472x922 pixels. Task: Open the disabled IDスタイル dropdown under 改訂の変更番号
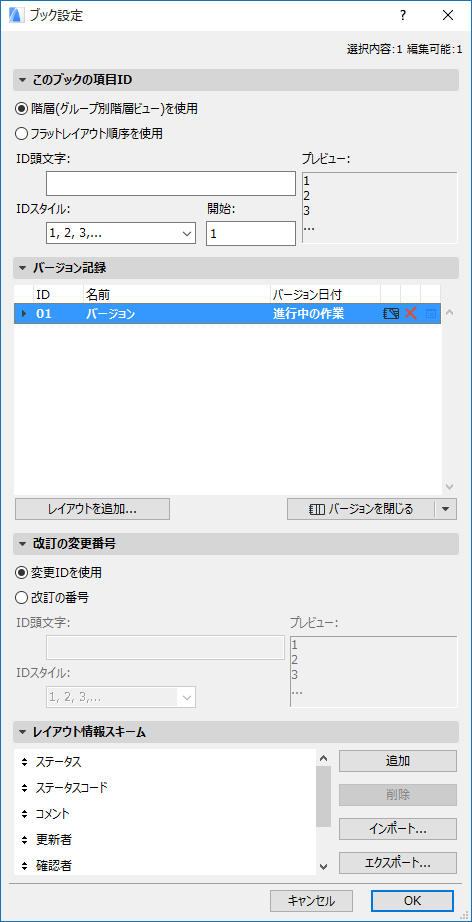click(x=120, y=697)
